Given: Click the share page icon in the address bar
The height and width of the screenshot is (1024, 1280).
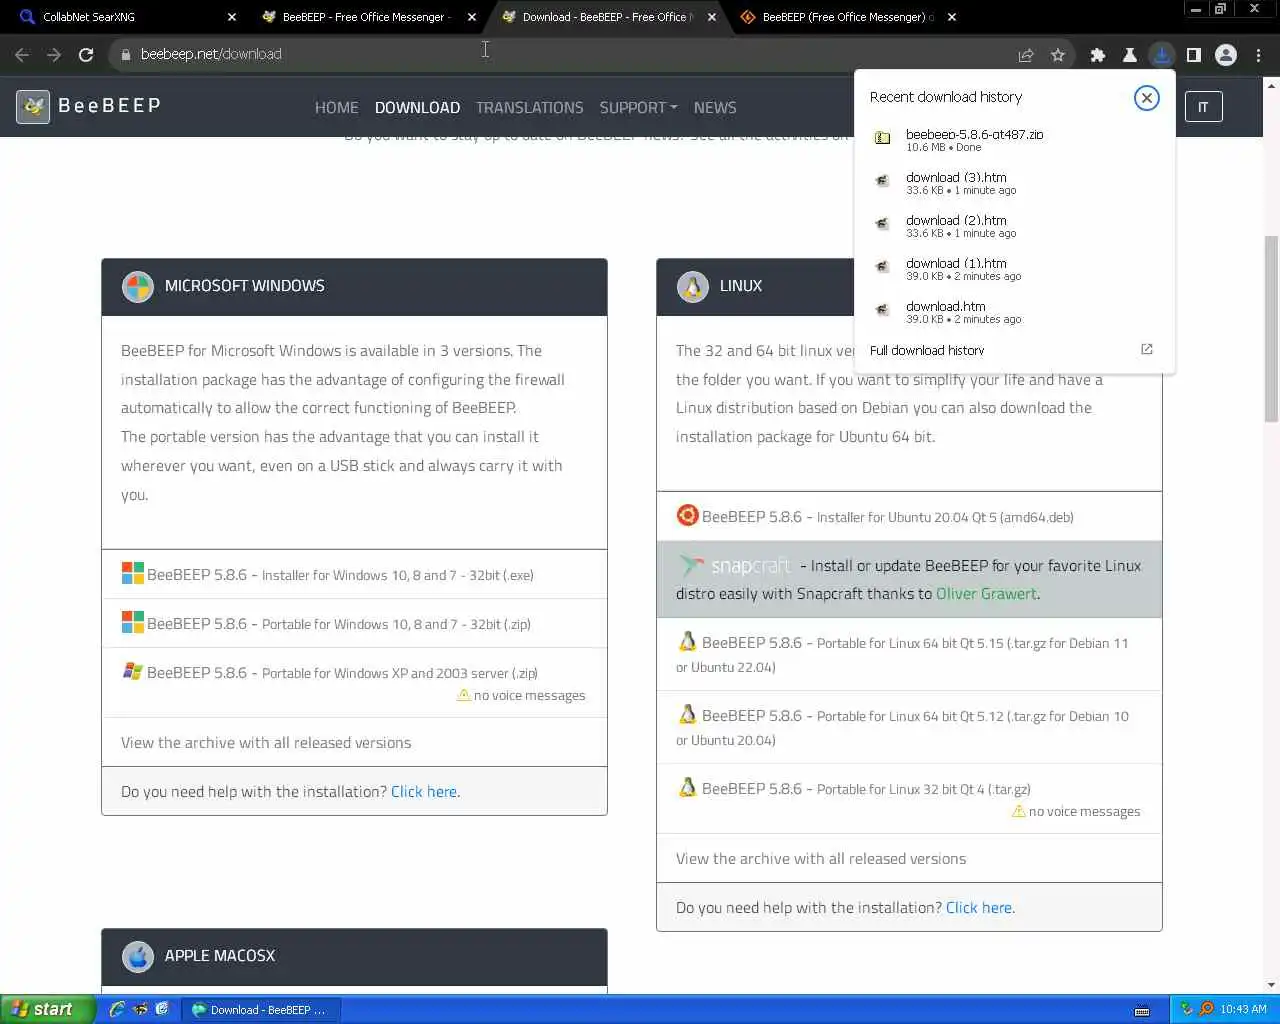Looking at the screenshot, I should coord(1026,55).
